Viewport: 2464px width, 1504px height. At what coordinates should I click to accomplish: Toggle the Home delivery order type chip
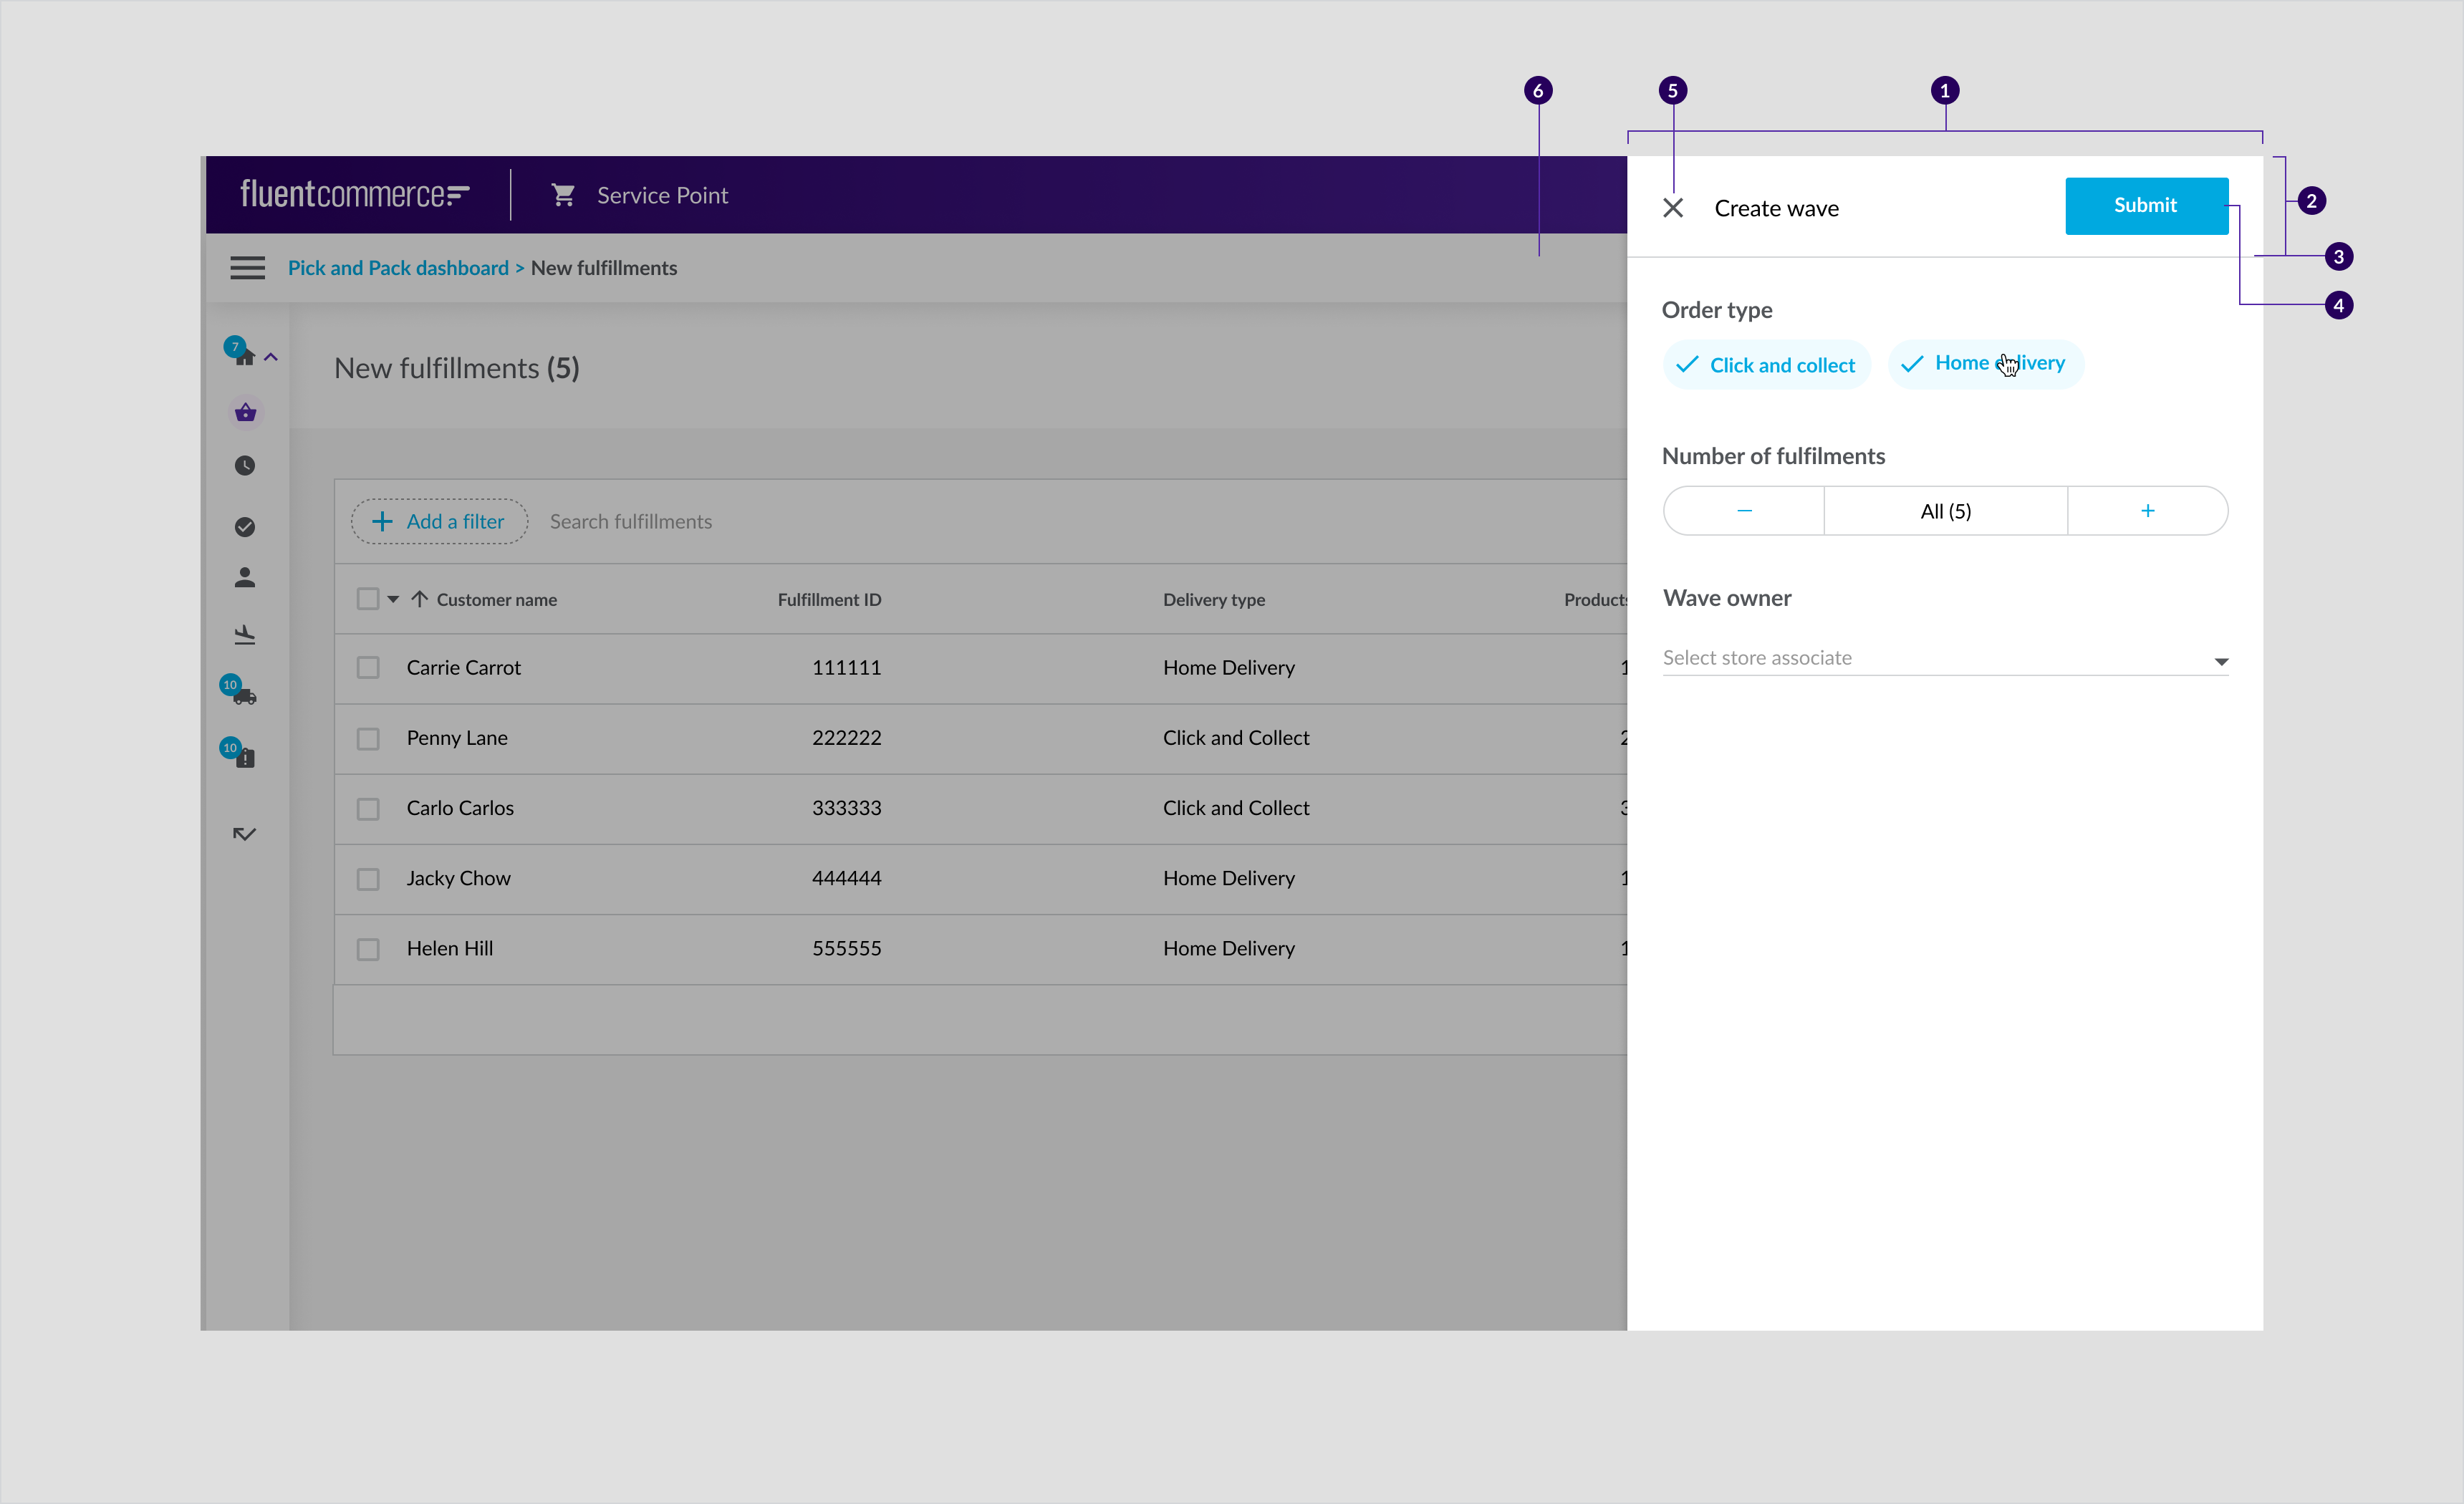(x=1985, y=364)
